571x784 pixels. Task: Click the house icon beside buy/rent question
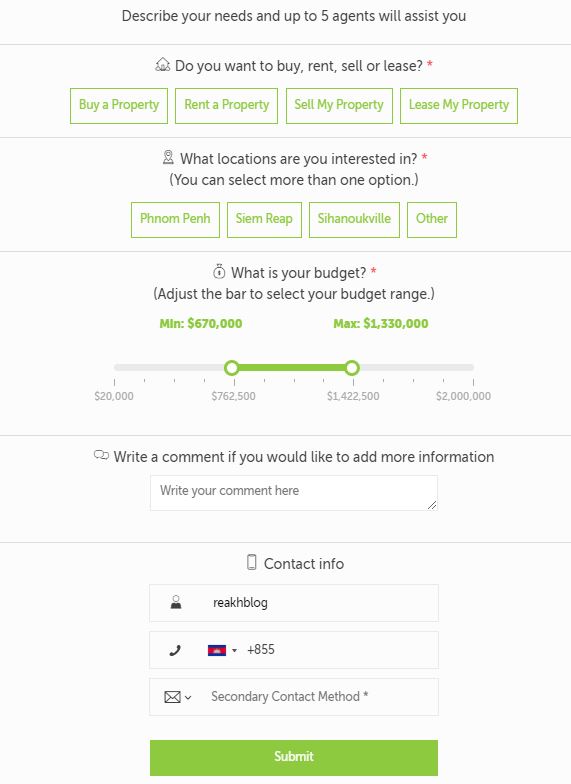pyautogui.click(x=163, y=65)
